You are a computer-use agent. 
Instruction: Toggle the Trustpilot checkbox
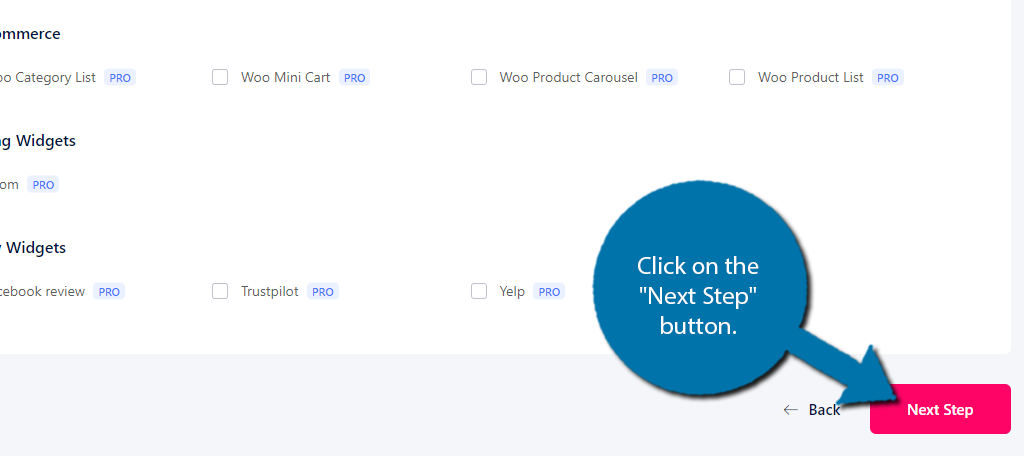coord(220,291)
